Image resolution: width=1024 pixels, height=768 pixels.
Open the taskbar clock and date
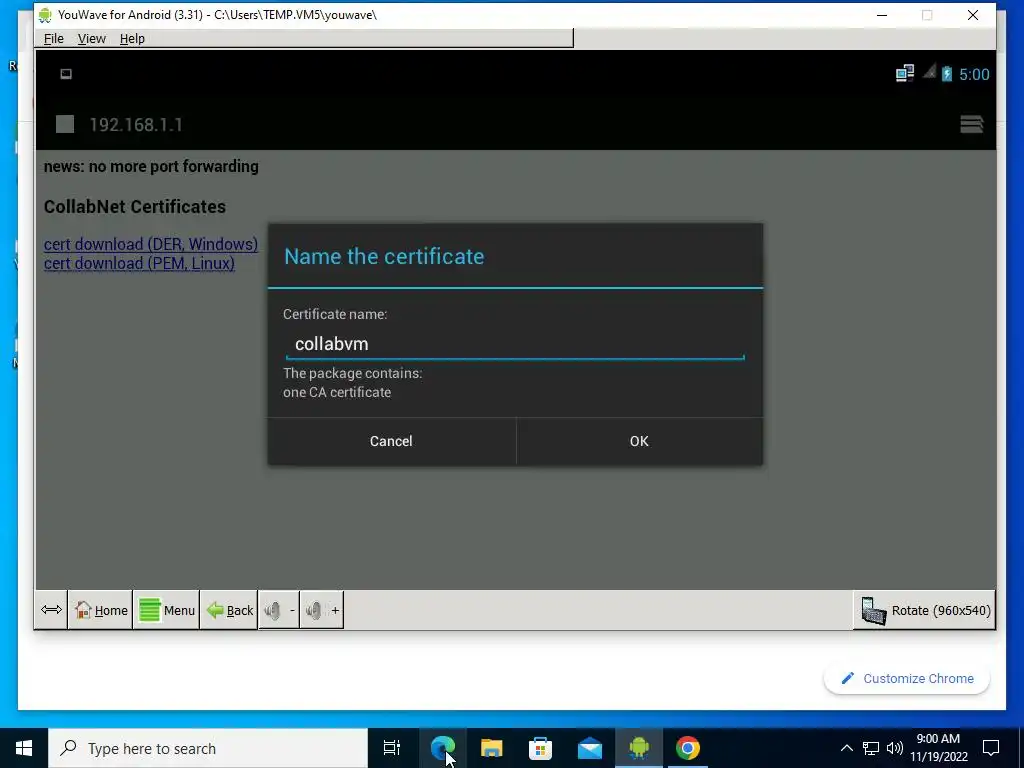click(938, 748)
